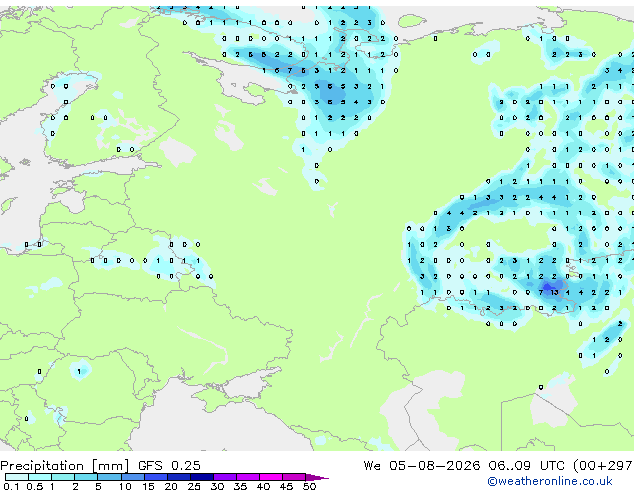Click the legend tick label '35'
Image resolution: width=634 pixels, height=490 pixels.
[240, 486]
